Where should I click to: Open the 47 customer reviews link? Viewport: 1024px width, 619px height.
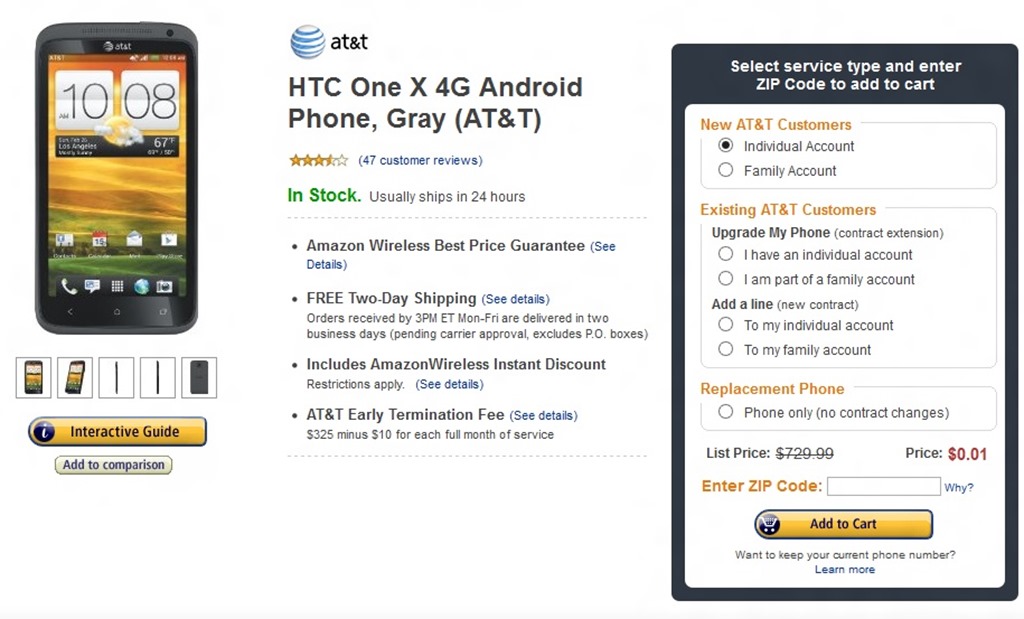pos(420,160)
